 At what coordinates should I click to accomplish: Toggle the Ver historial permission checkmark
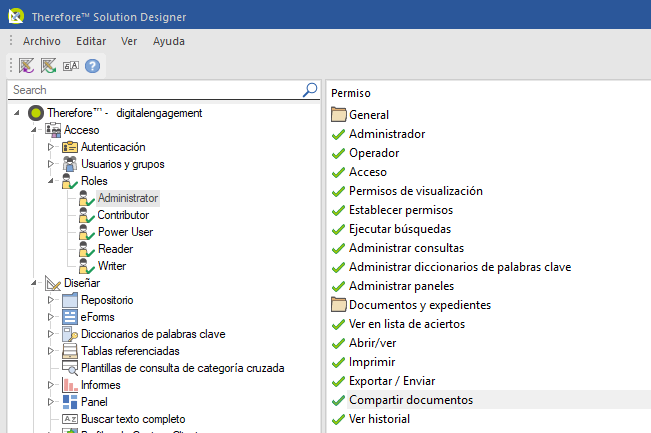click(338, 419)
